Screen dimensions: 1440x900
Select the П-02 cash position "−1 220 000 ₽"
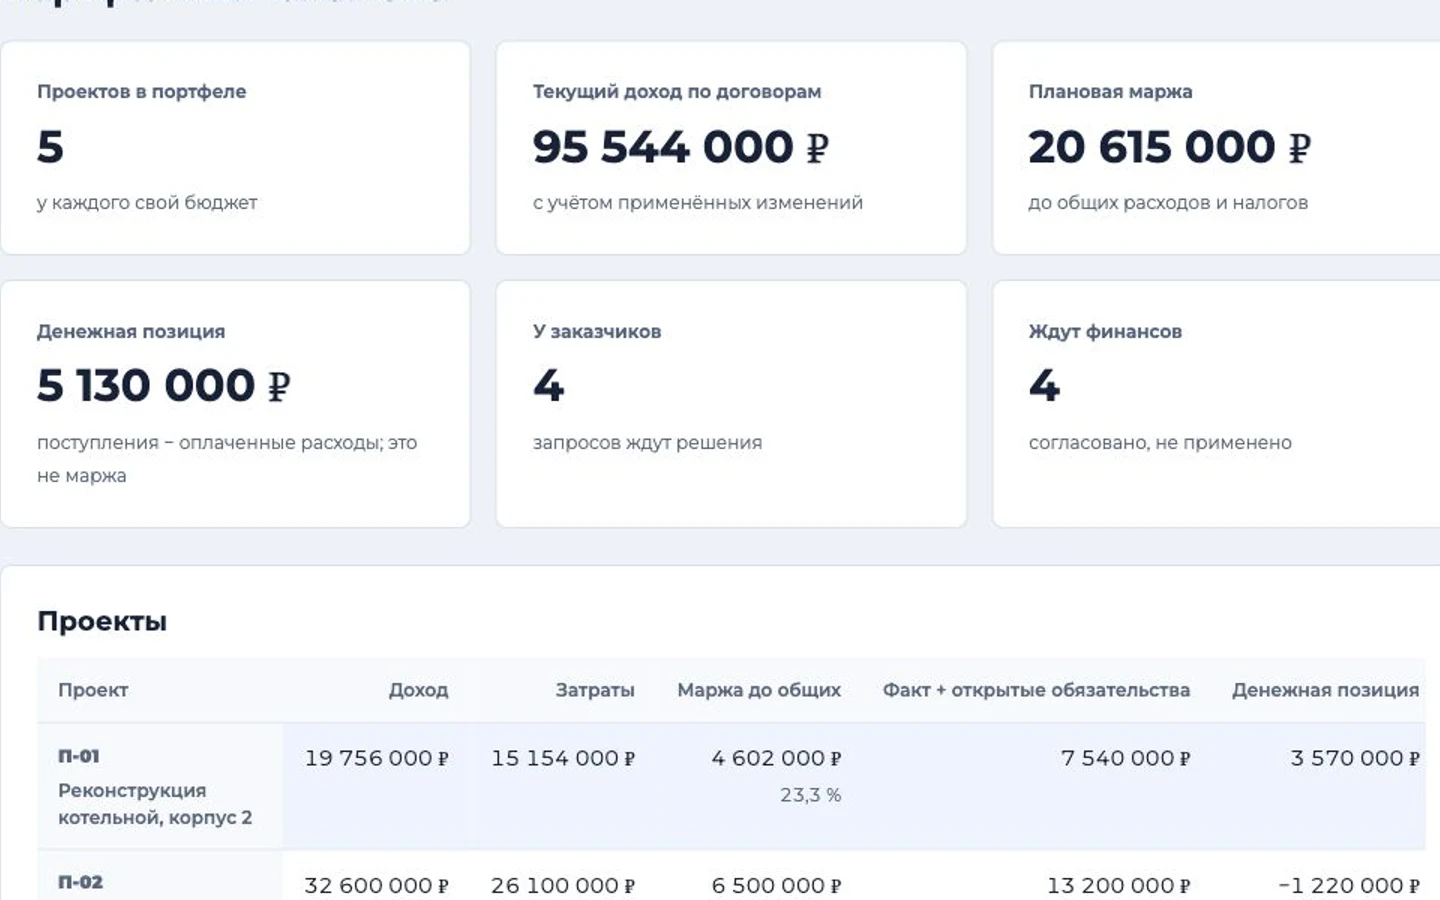[1349, 886]
